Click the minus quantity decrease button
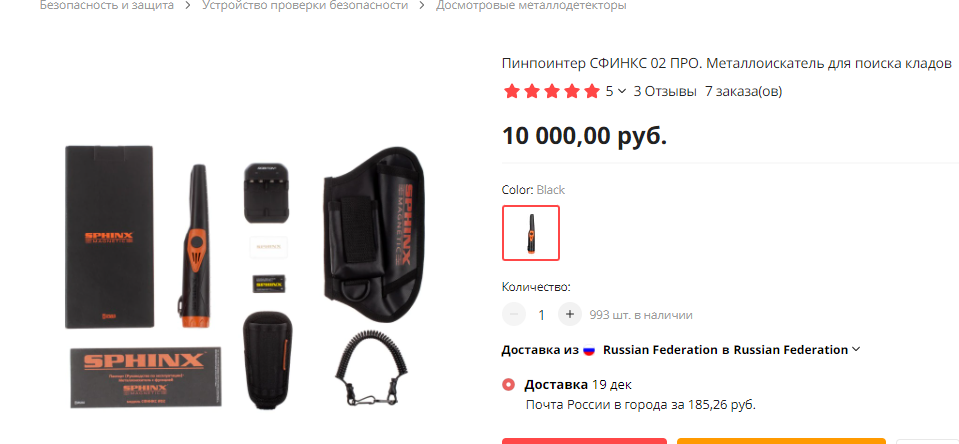Screen dimensions: 959x444 (514, 314)
